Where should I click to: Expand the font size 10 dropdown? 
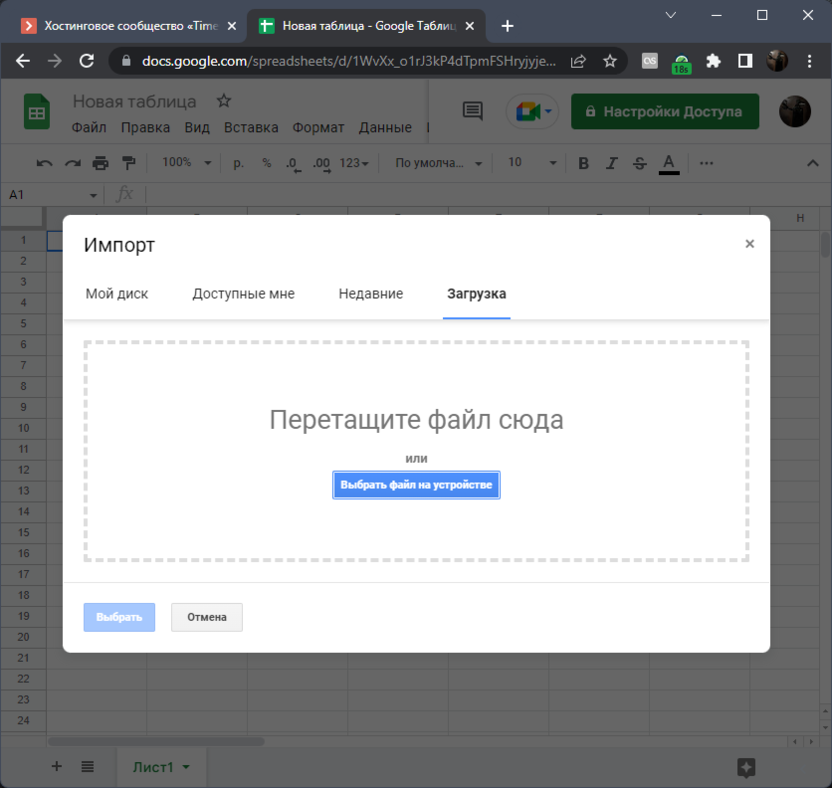click(x=552, y=163)
